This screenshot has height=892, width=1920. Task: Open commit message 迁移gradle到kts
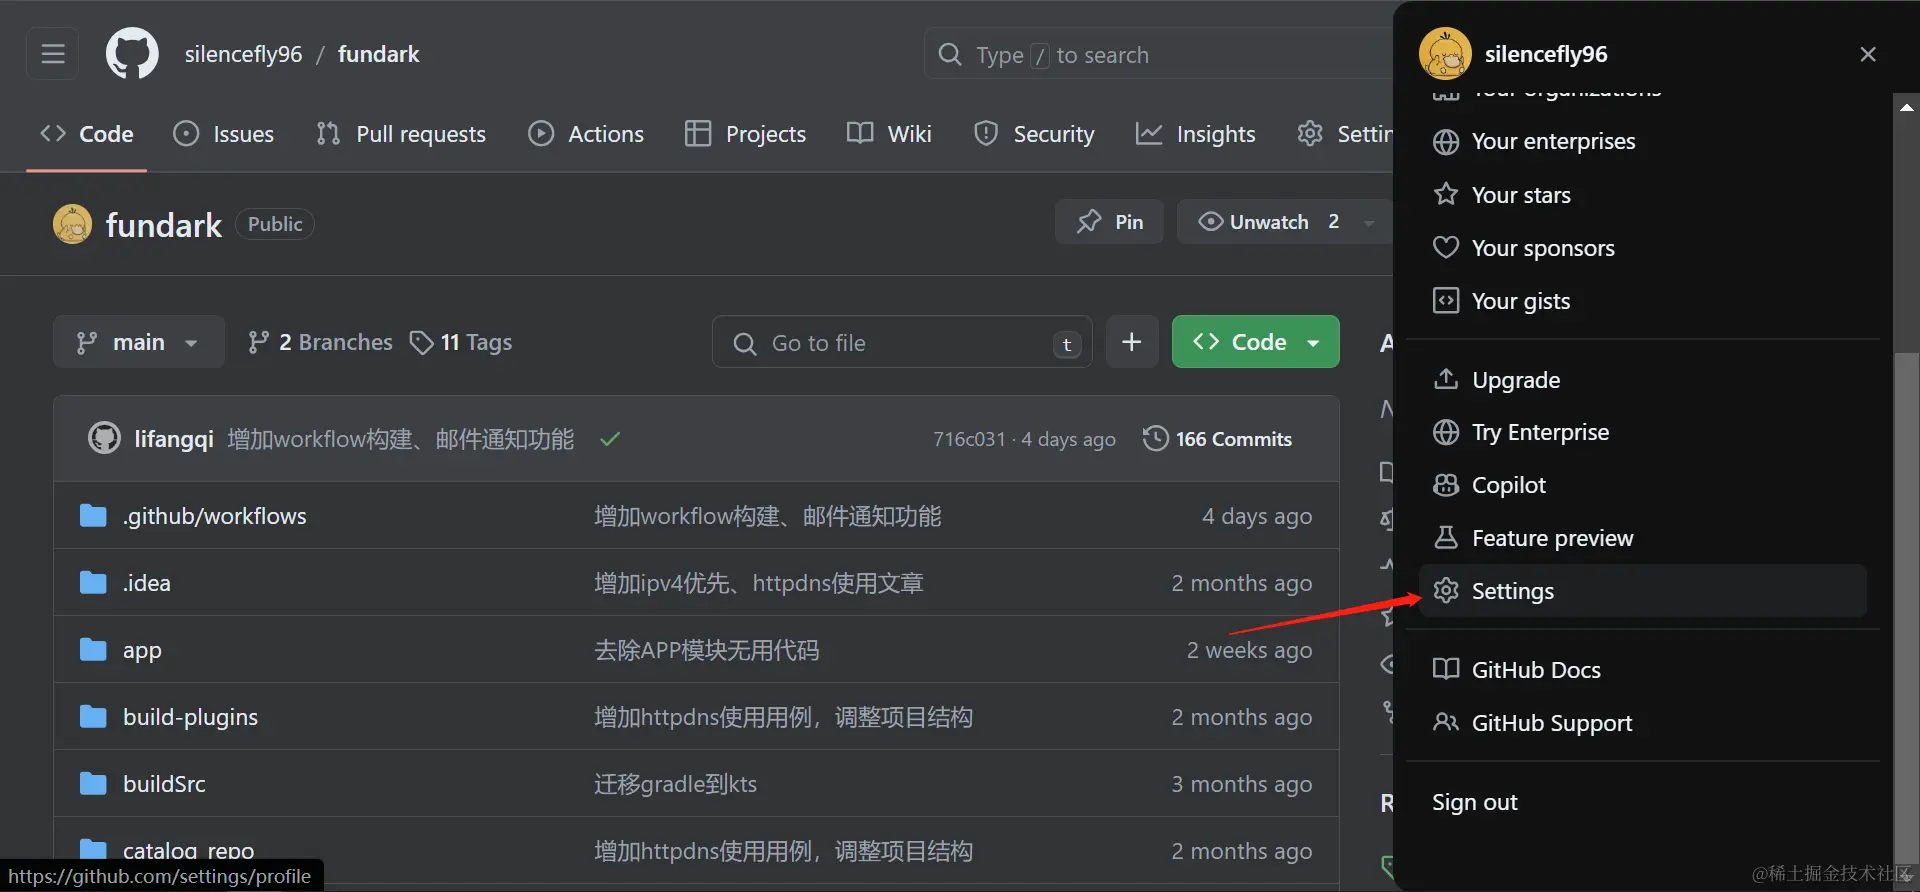[675, 784]
